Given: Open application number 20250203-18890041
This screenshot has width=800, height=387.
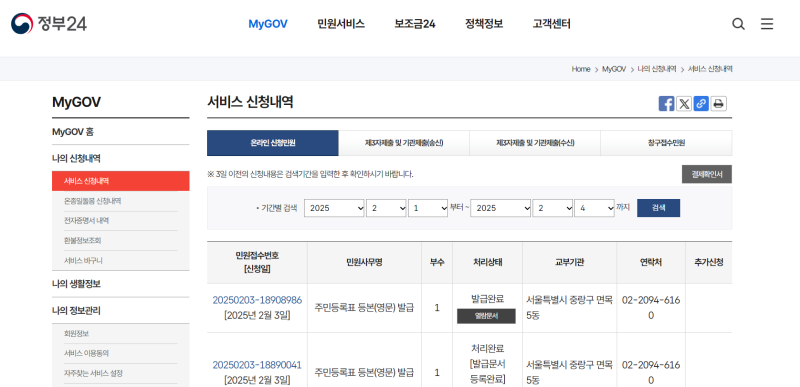Looking at the screenshot, I should [x=257, y=365].
